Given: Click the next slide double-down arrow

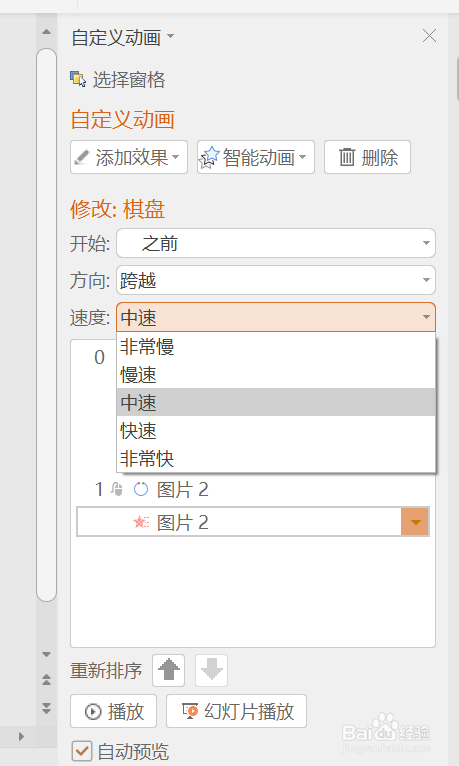Looking at the screenshot, I should point(46,708).
